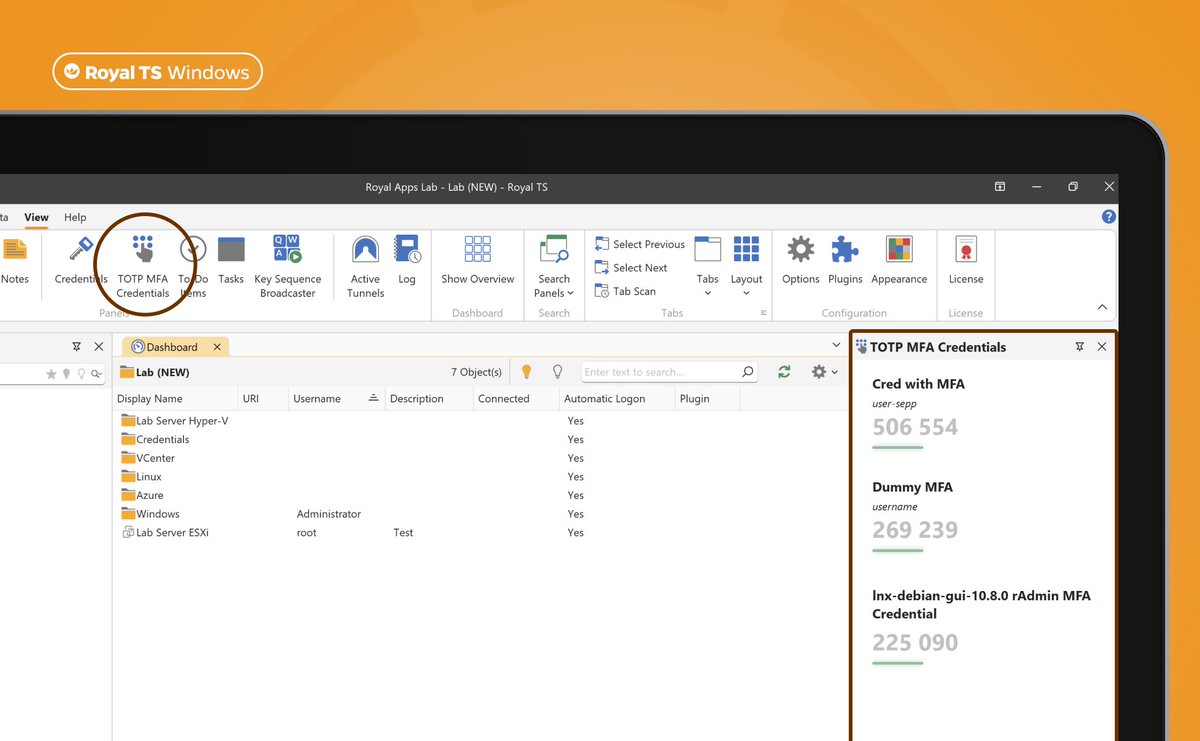Select the Lab Server ESXi connection row
This screenshot has width=1200, height=741.
480,533
